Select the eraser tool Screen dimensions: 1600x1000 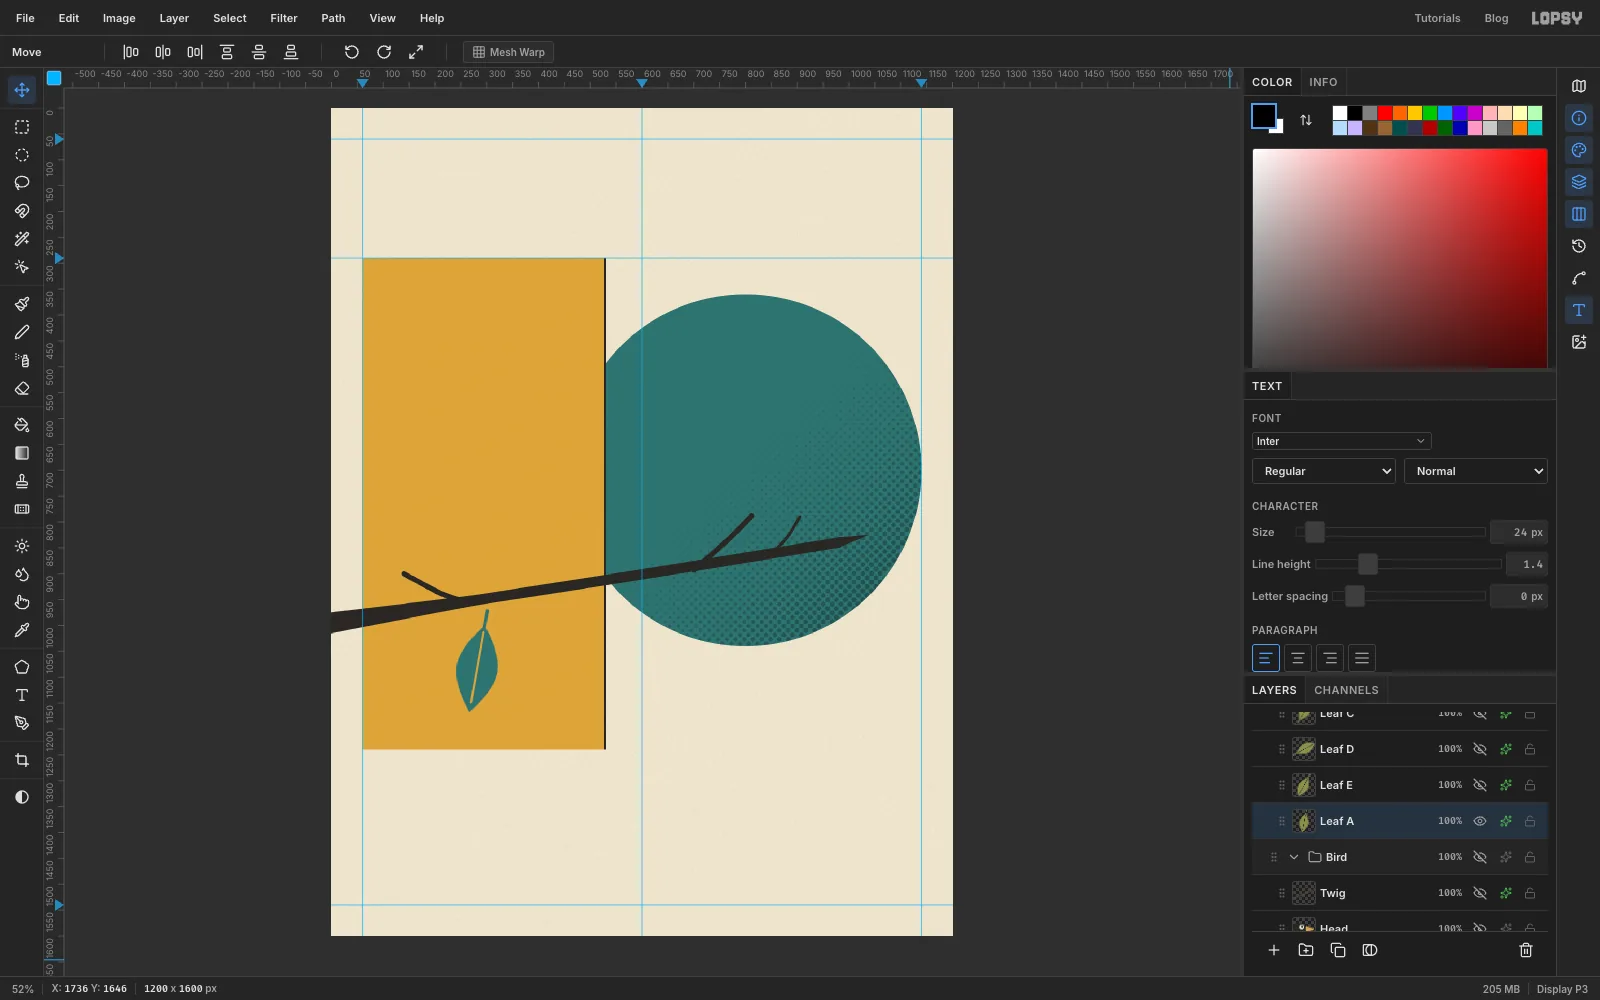(22, 388)
